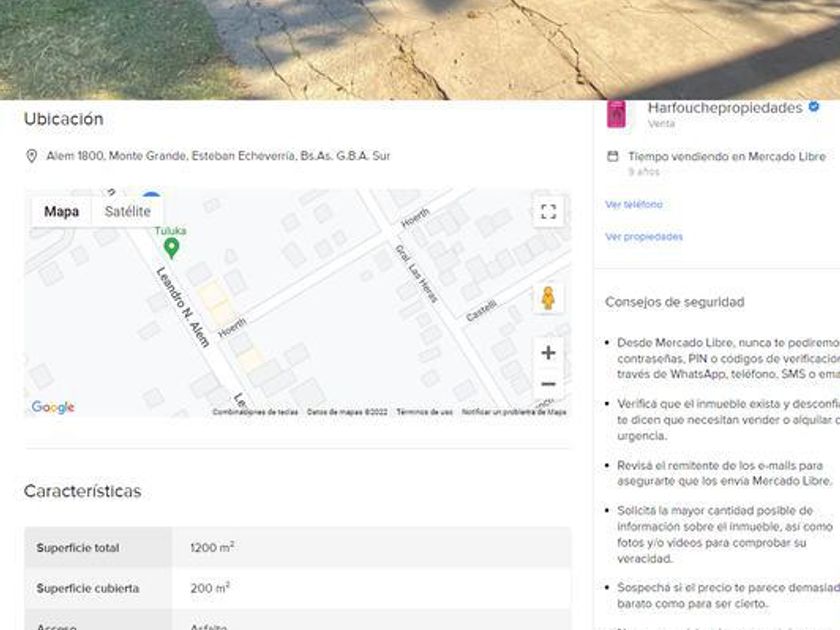The width and height of the screenshot is (840, 630).
Task: Click the location pin icon beside the address
Action: [31, 156]
